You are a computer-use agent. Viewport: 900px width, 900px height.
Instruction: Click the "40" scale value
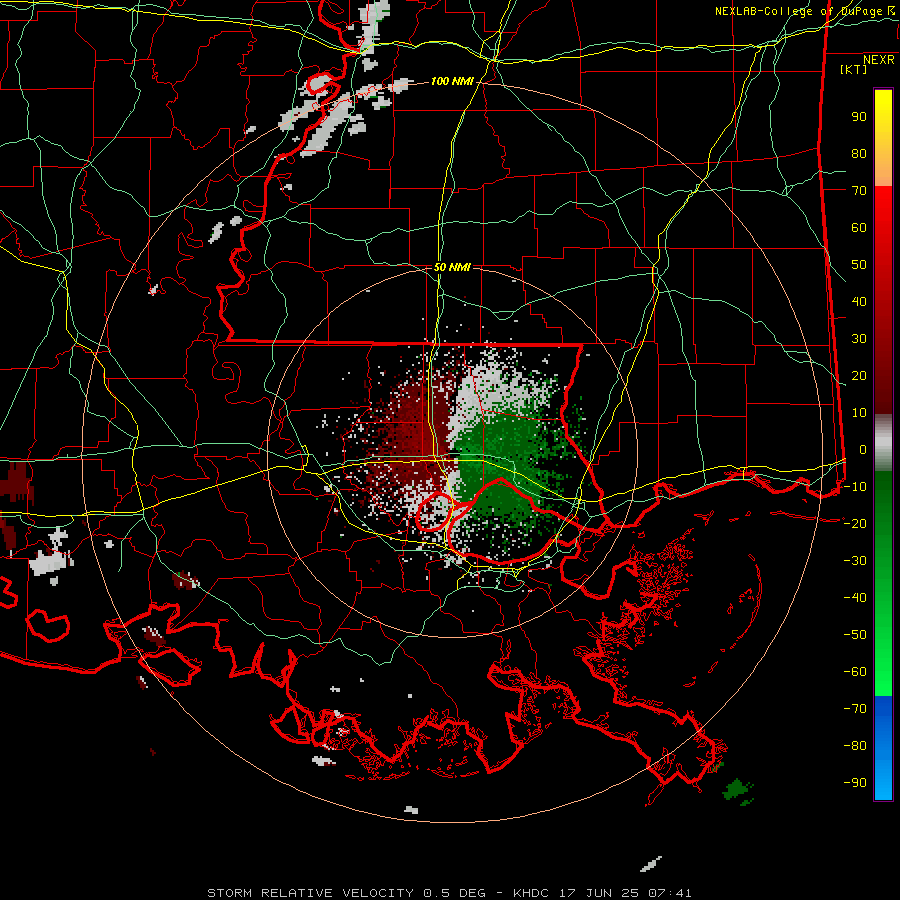point(859,302)
